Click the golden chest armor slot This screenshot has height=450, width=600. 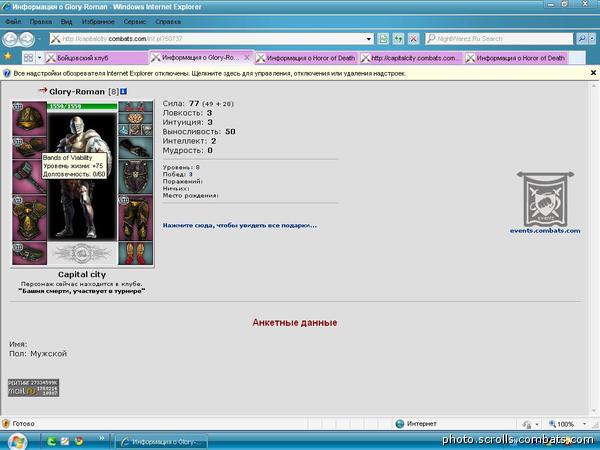click(29, 218)
